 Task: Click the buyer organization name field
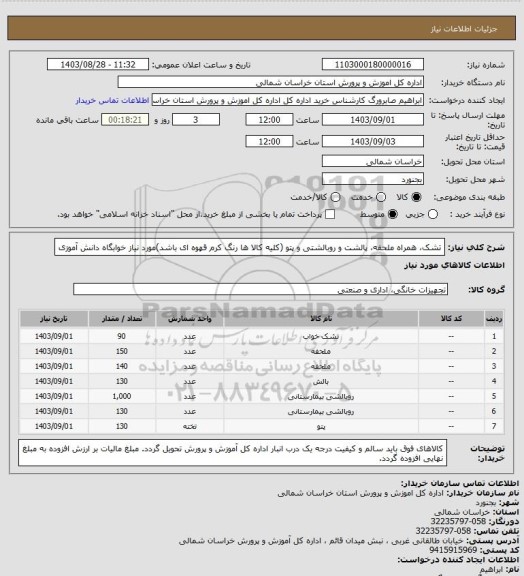click(270, 82)
